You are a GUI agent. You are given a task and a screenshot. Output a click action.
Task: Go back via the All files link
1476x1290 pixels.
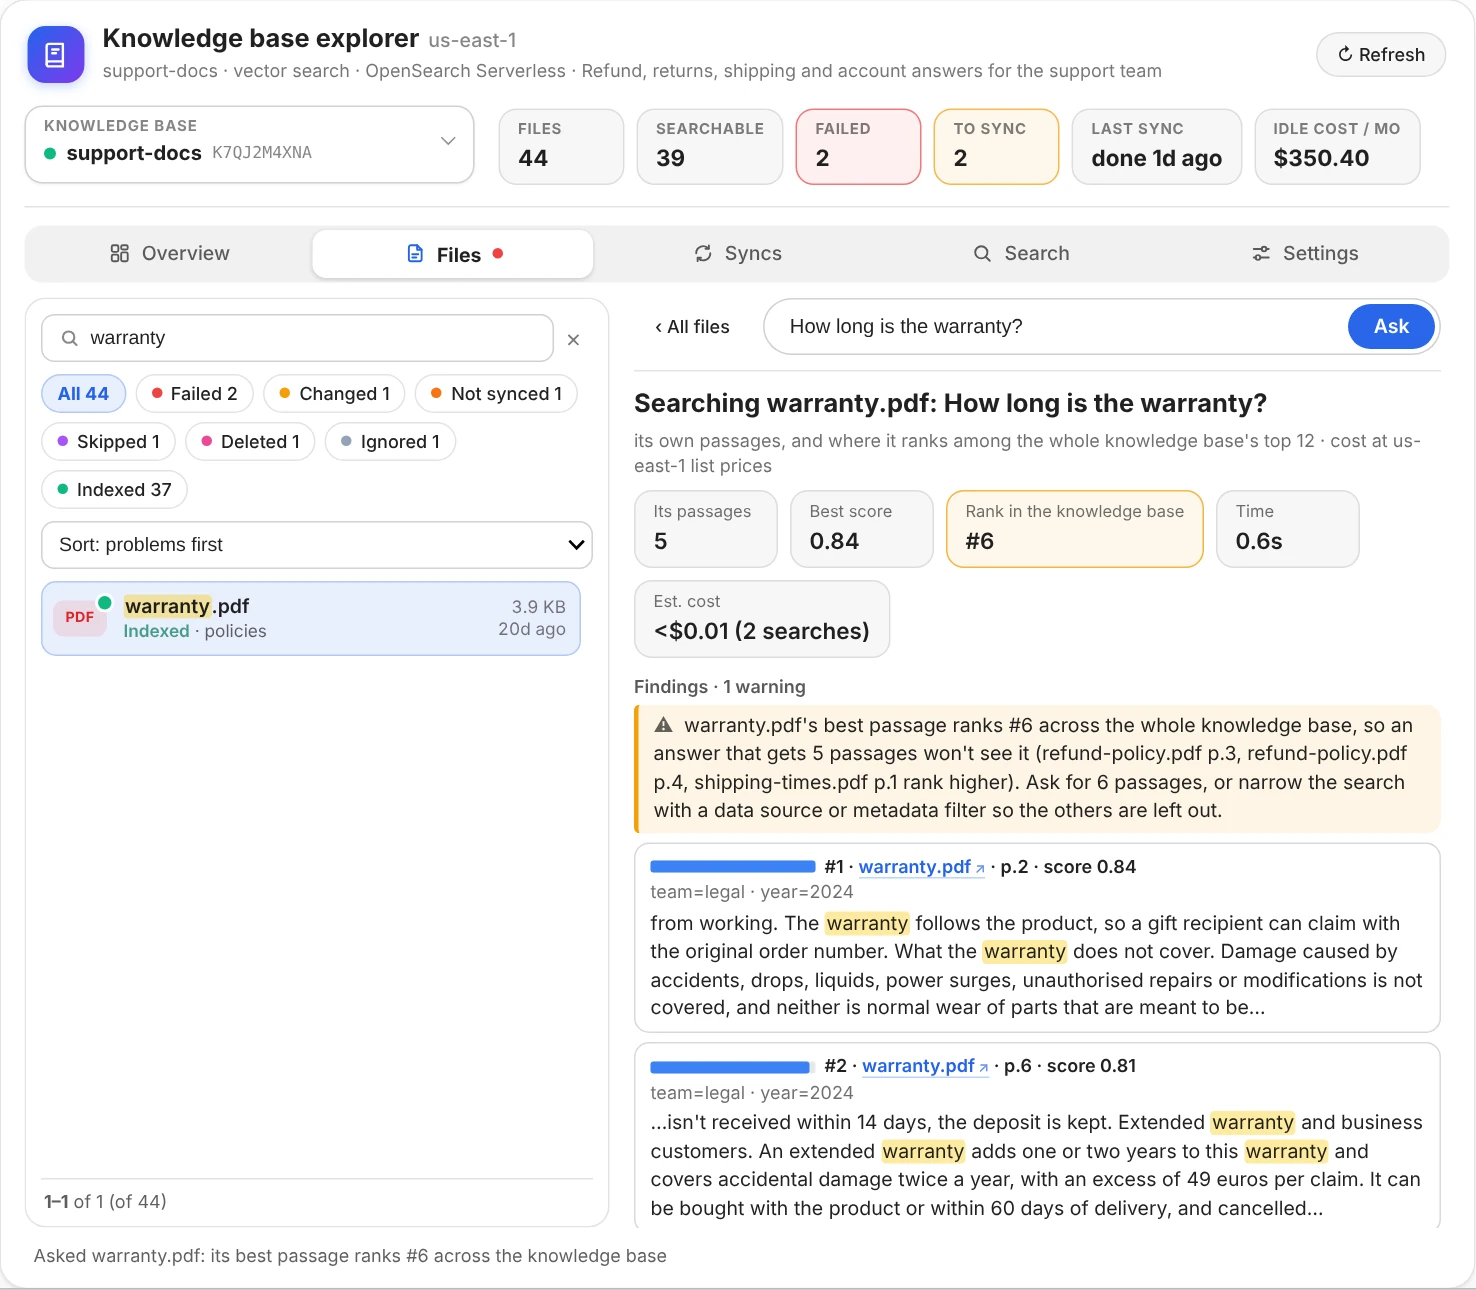(x=692, y=327)
